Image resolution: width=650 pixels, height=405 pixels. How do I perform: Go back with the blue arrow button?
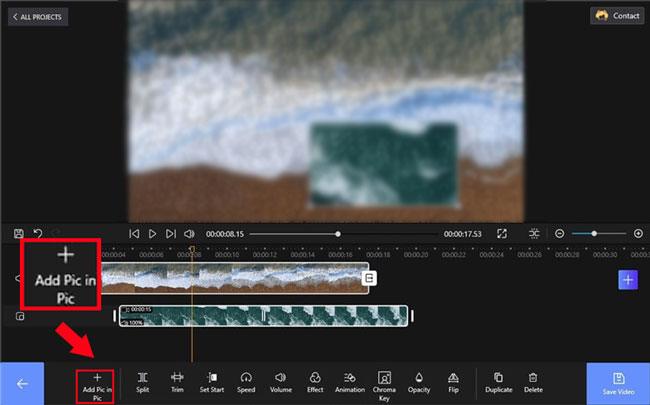point(22,384)
